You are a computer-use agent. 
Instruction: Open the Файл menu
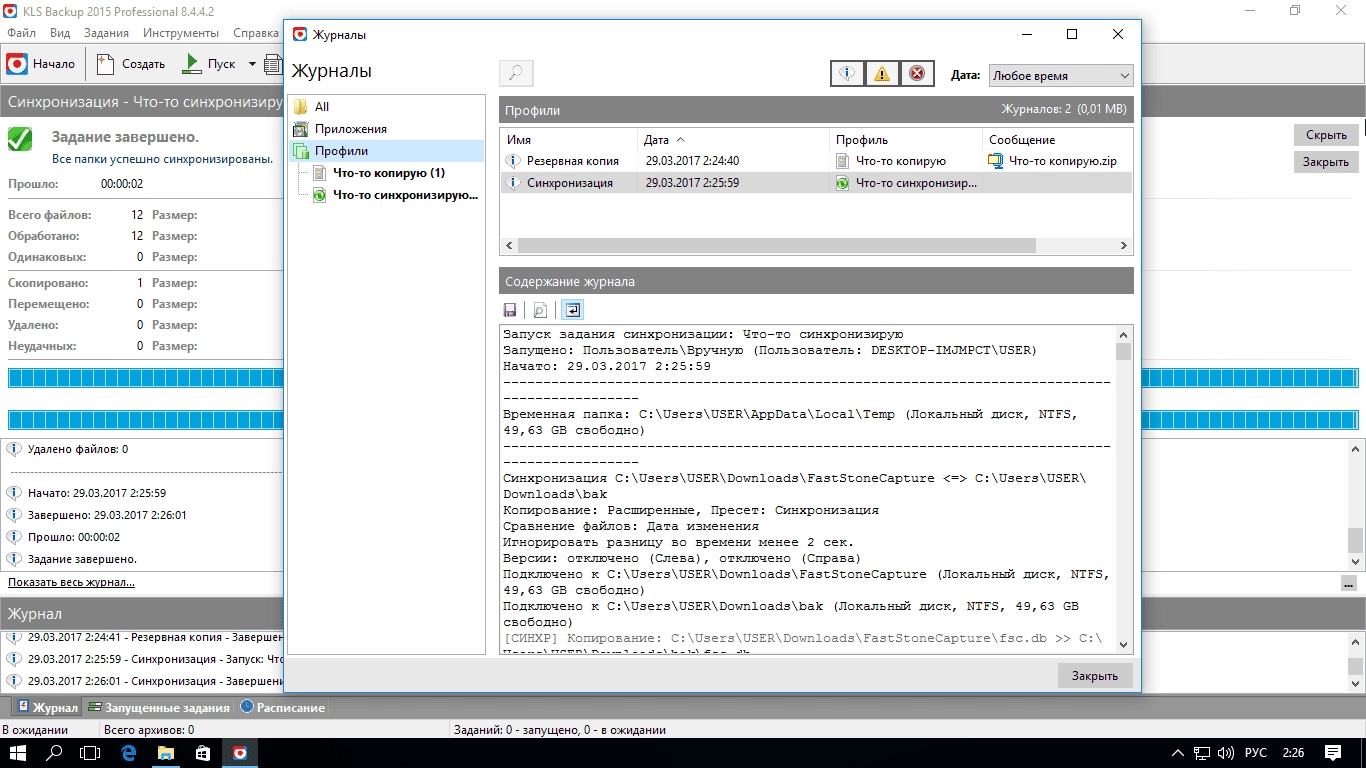(x=21, y=33)
